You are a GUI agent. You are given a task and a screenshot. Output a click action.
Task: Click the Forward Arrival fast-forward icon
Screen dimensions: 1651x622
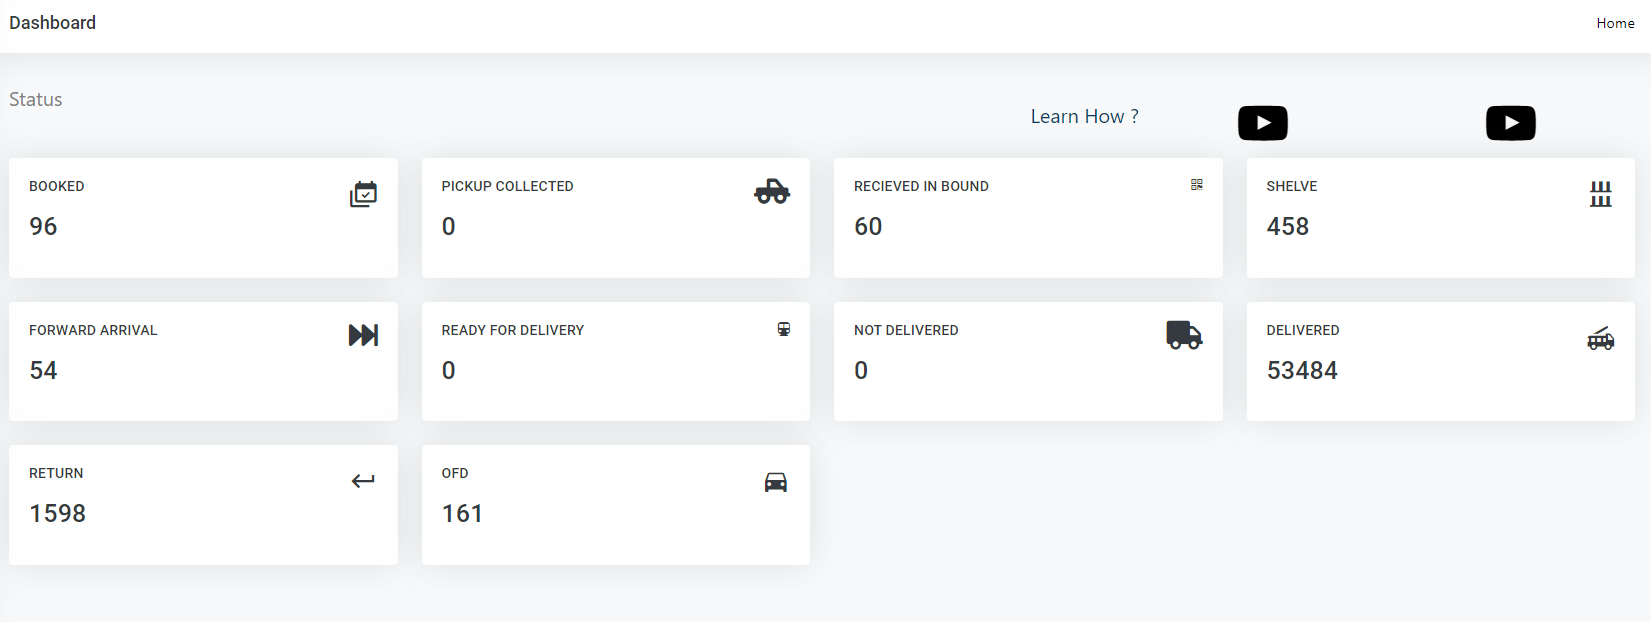363,335
